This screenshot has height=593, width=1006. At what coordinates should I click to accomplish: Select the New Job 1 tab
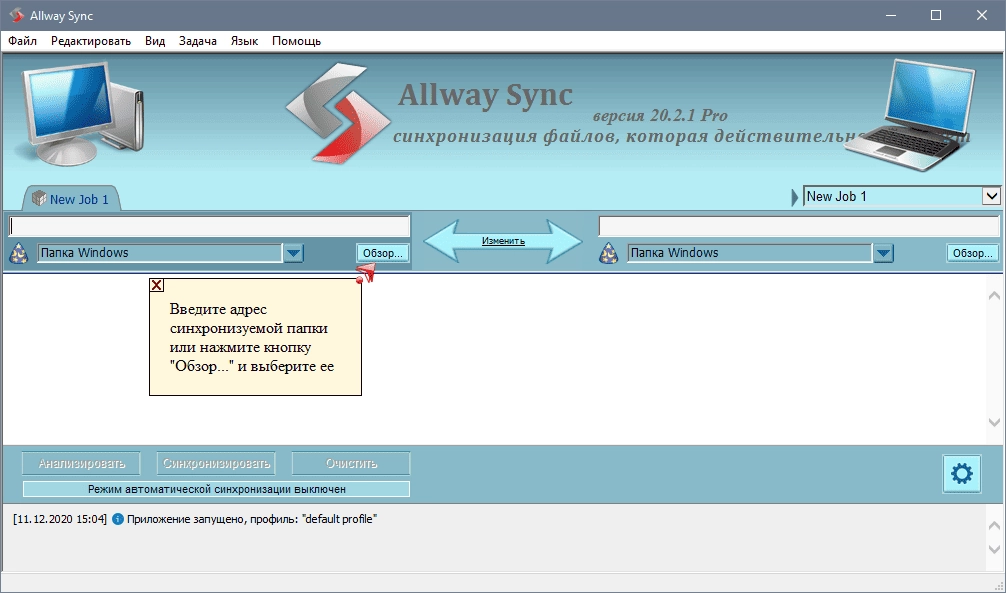click(71, 199)
